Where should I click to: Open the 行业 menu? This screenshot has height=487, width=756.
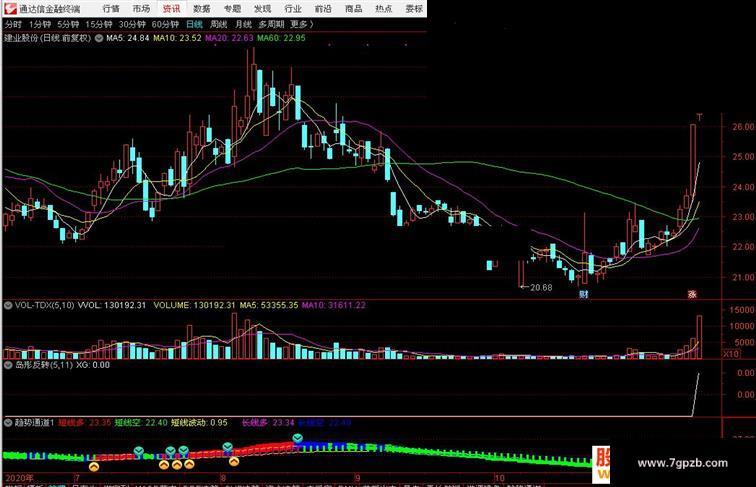[293, 9]
